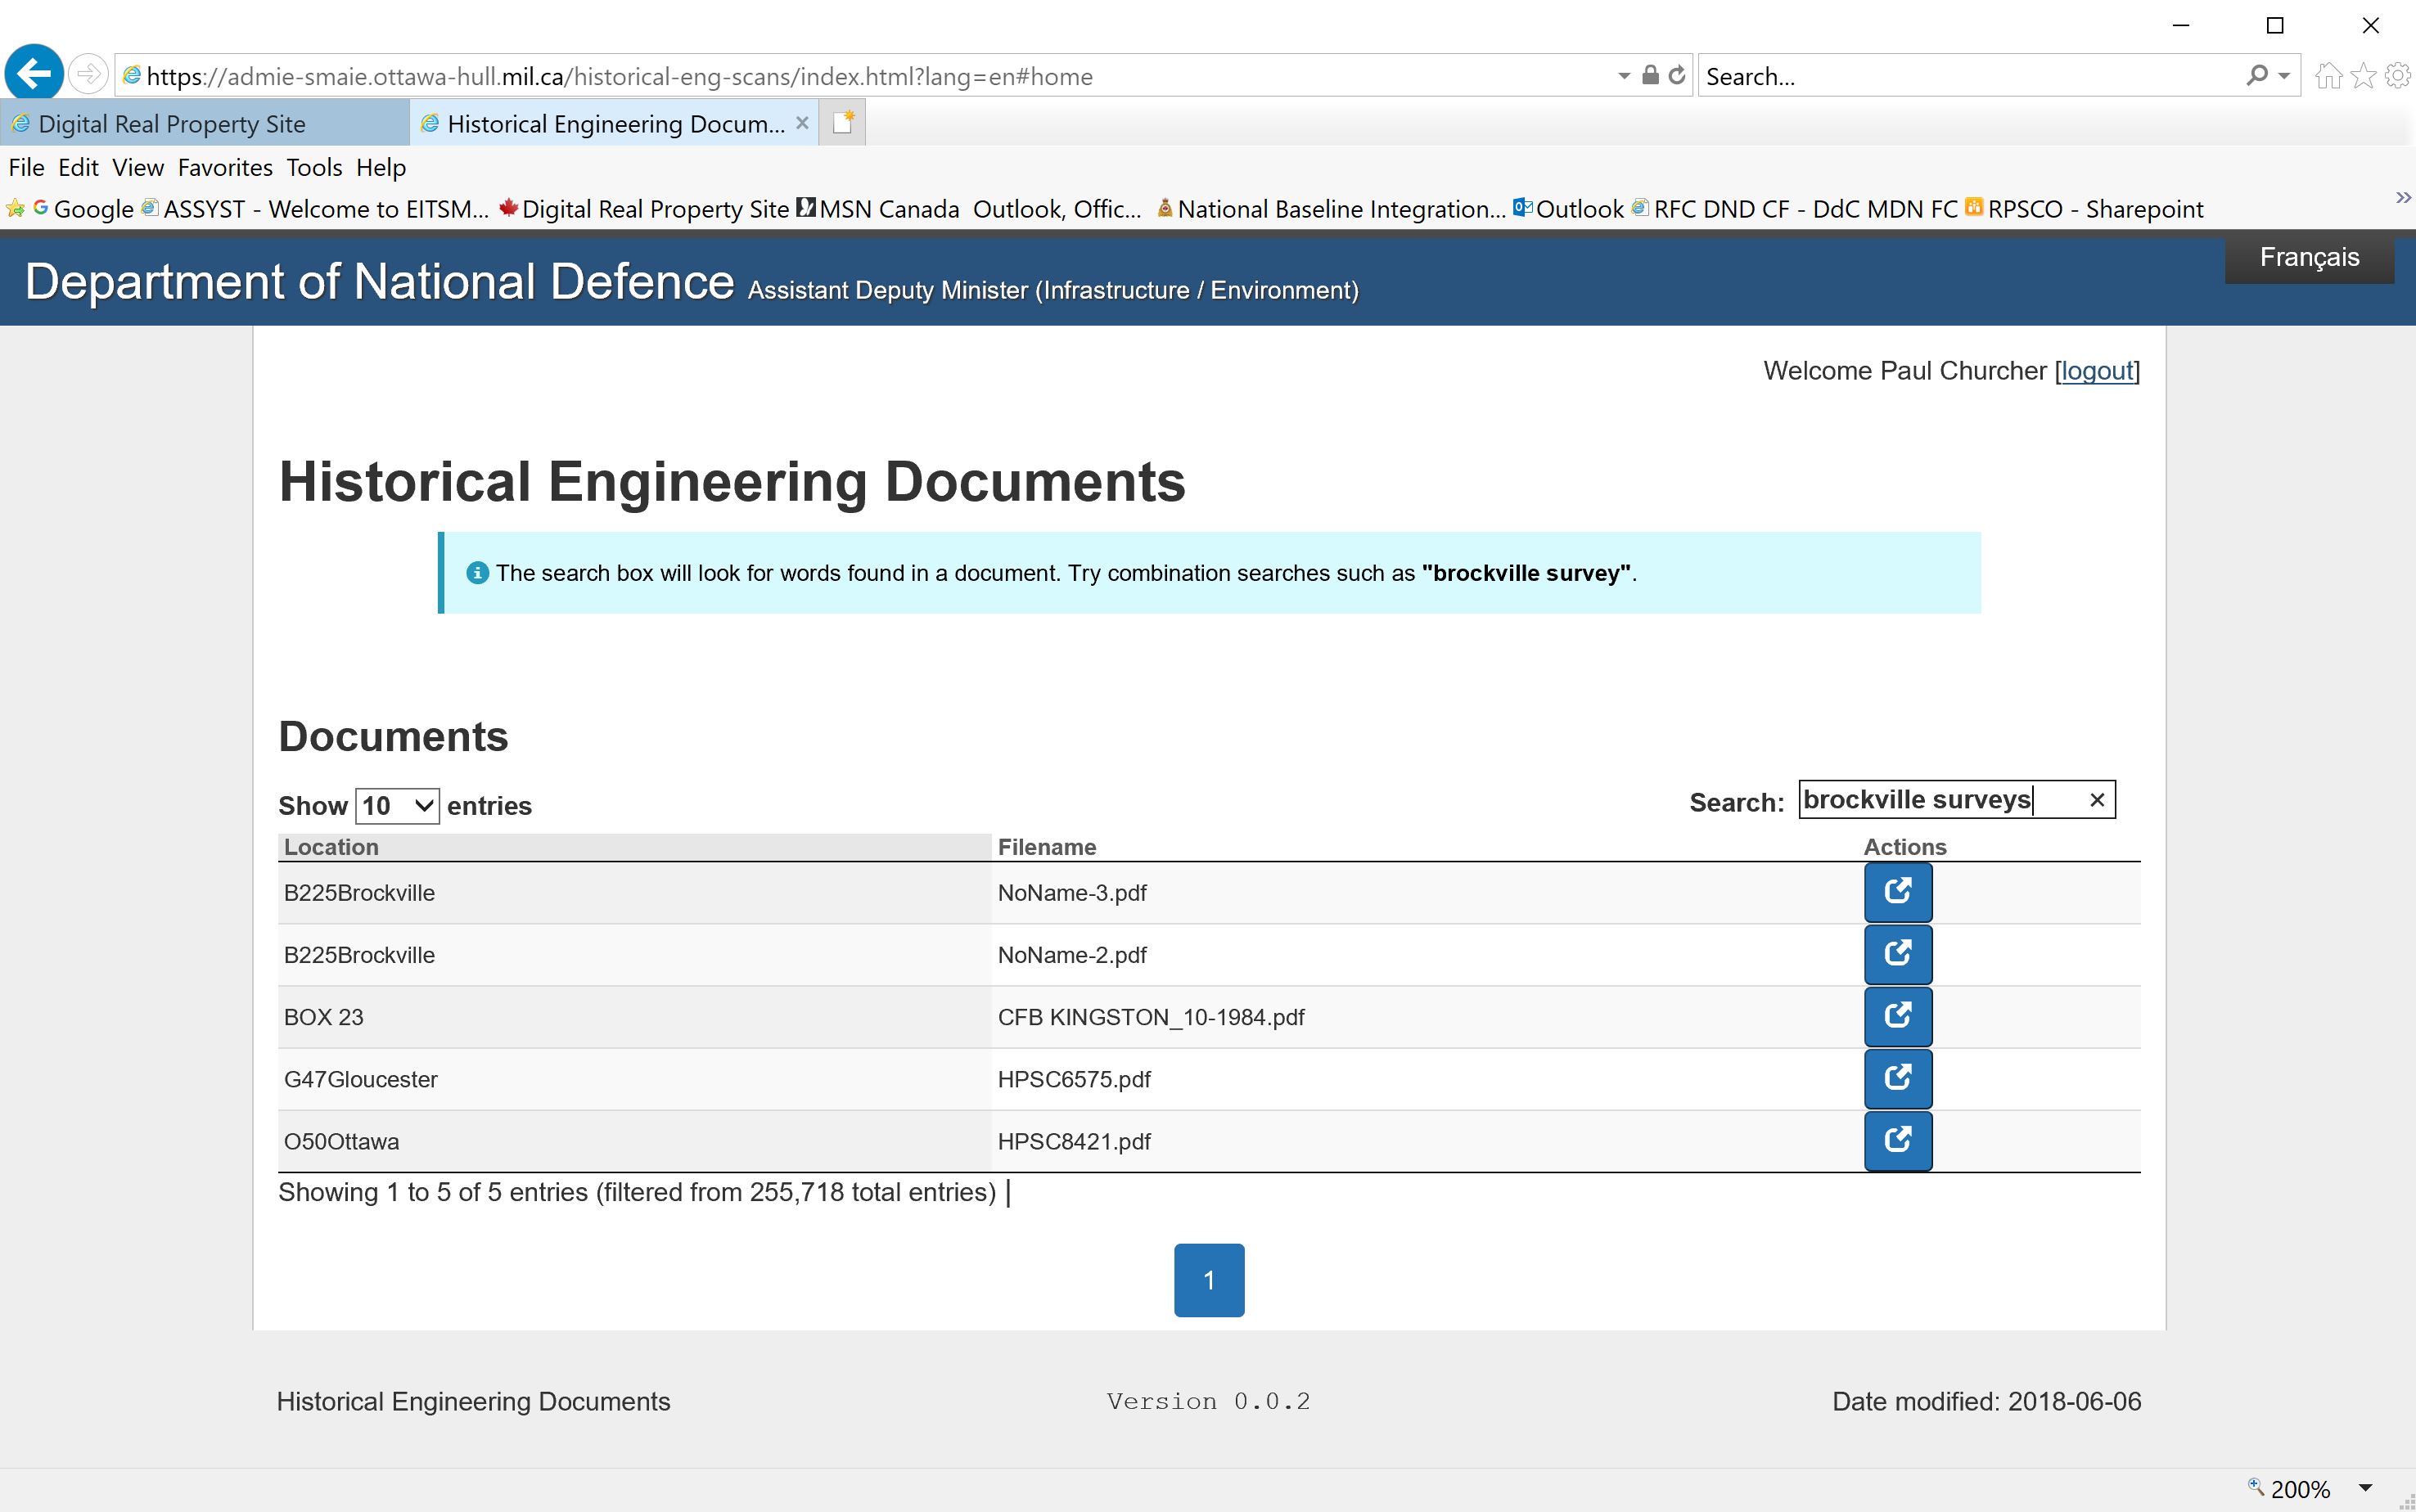Open CFB KINGSTON_10-1984.pdf action icon
The image size is (2416, 1512).
point(1897,1016)
